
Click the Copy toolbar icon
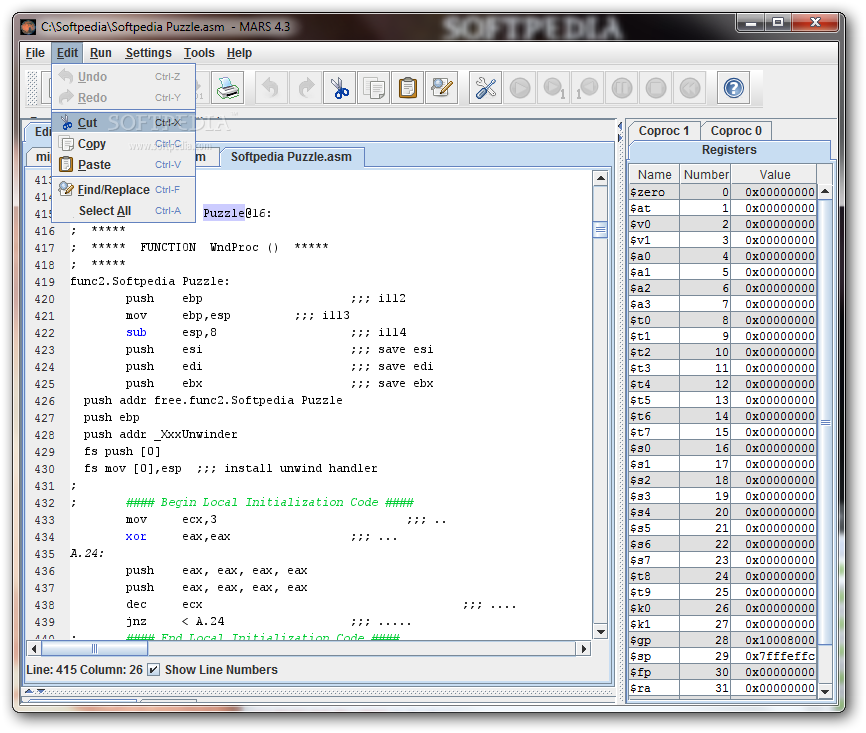click(x=374, y=88)
